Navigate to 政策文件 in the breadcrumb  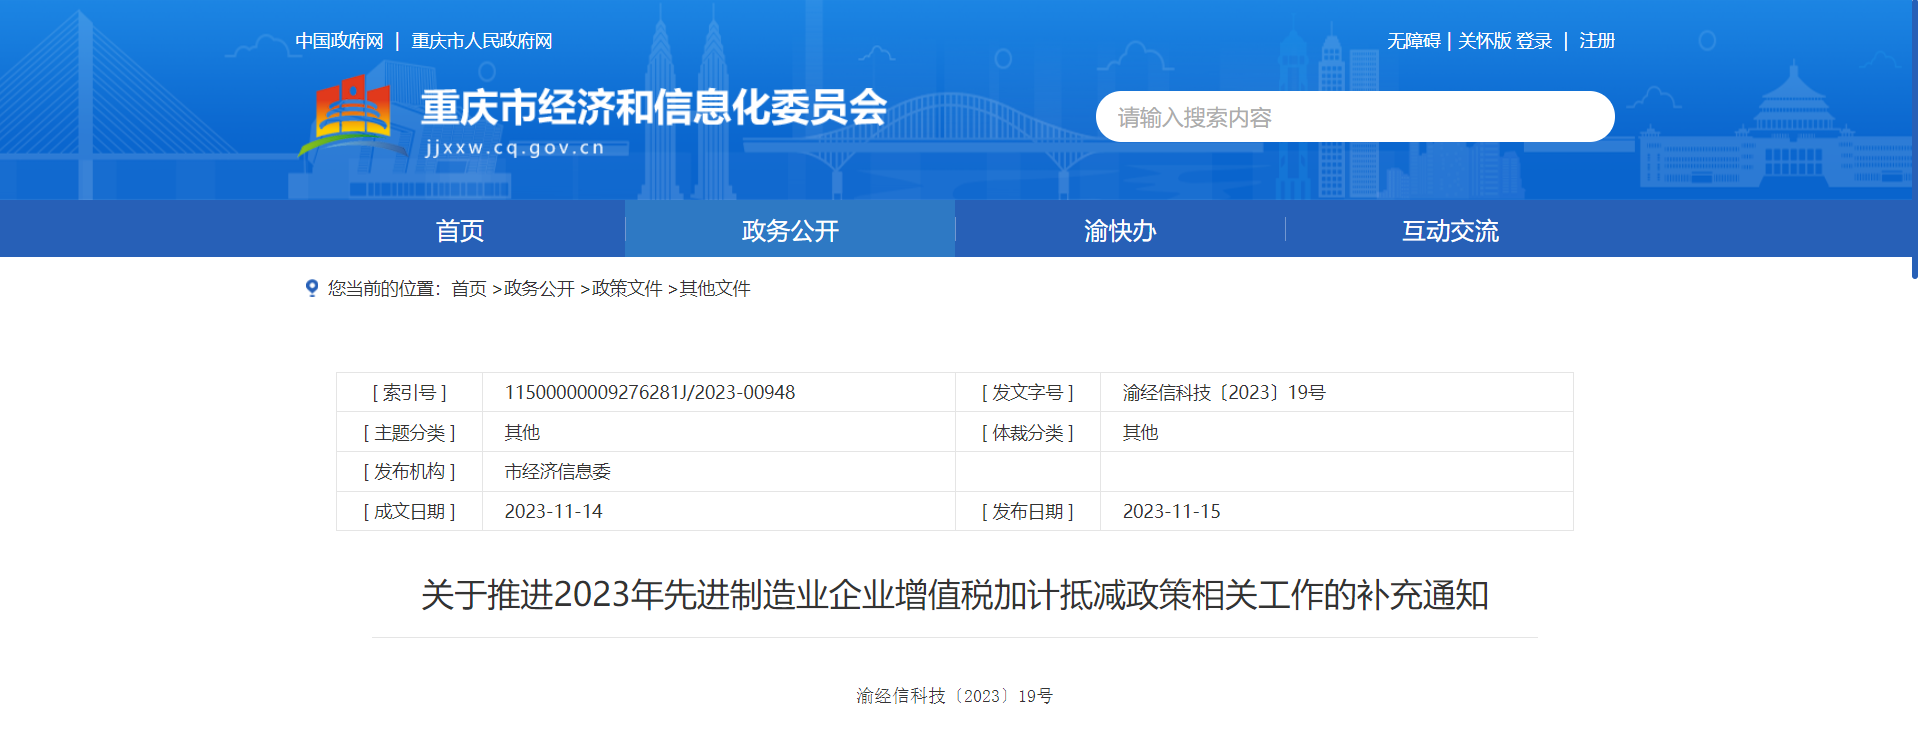[x=627, y=289]
